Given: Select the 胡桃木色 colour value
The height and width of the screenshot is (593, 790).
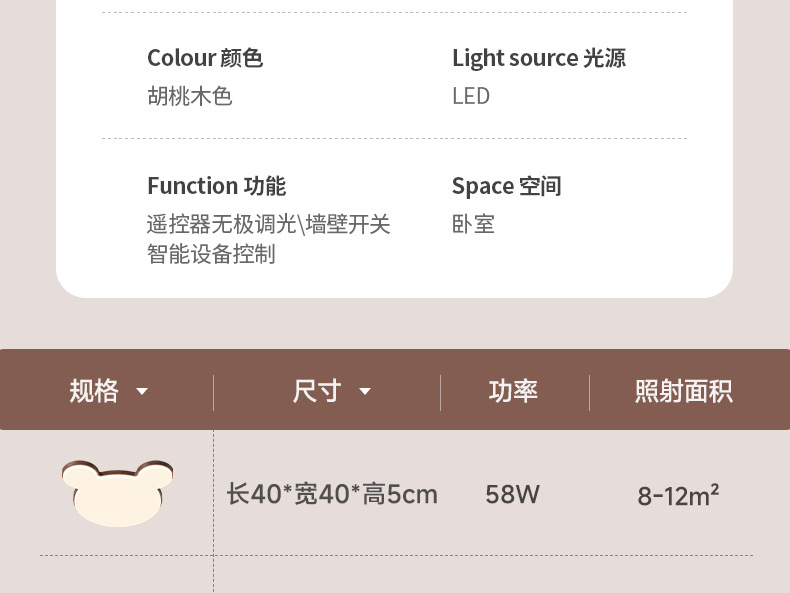Looking at the screenshot, I should [190, 96].
